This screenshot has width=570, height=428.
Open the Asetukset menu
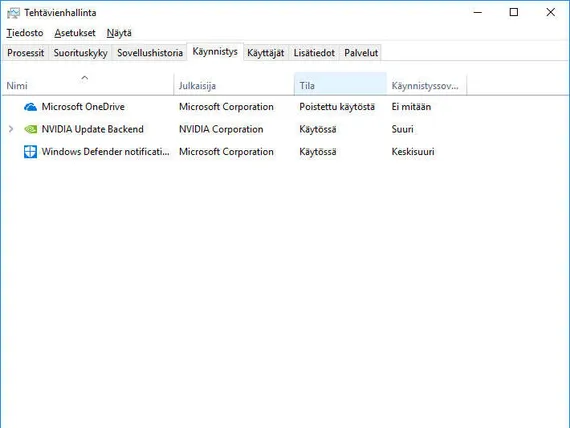[75, 33]
